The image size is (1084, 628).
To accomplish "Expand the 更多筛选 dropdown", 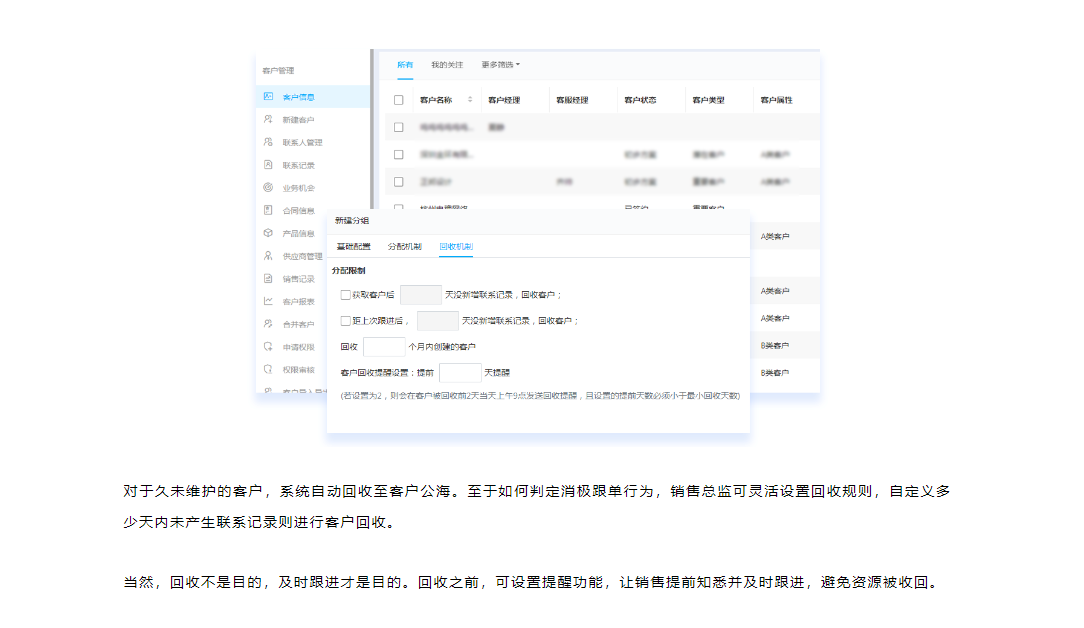I will pos(500,65).
